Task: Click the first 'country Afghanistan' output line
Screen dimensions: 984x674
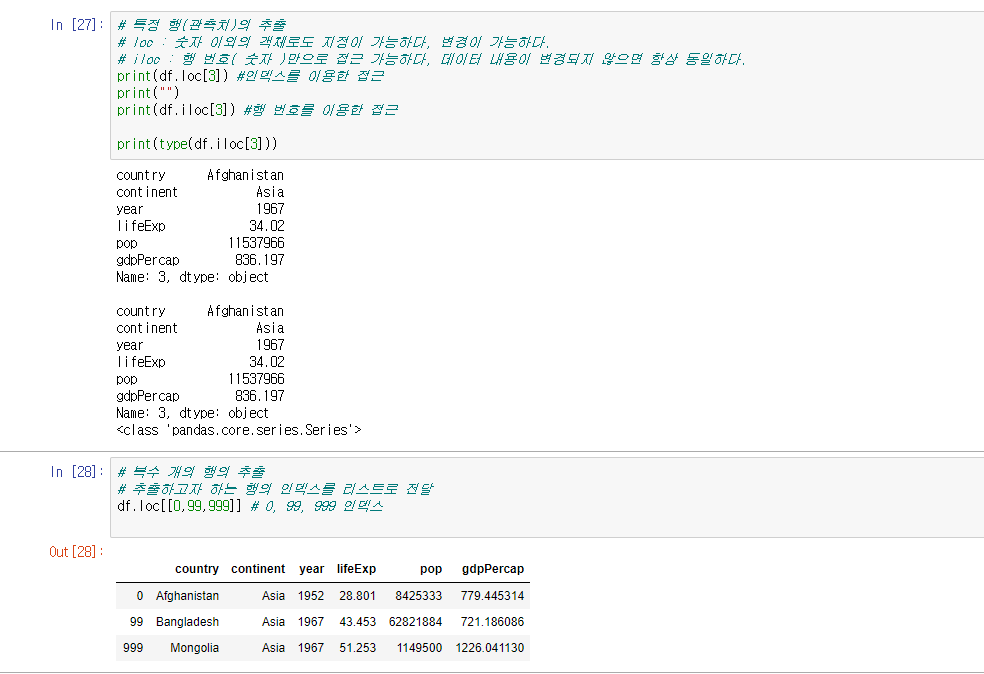Action: [200, 175]
